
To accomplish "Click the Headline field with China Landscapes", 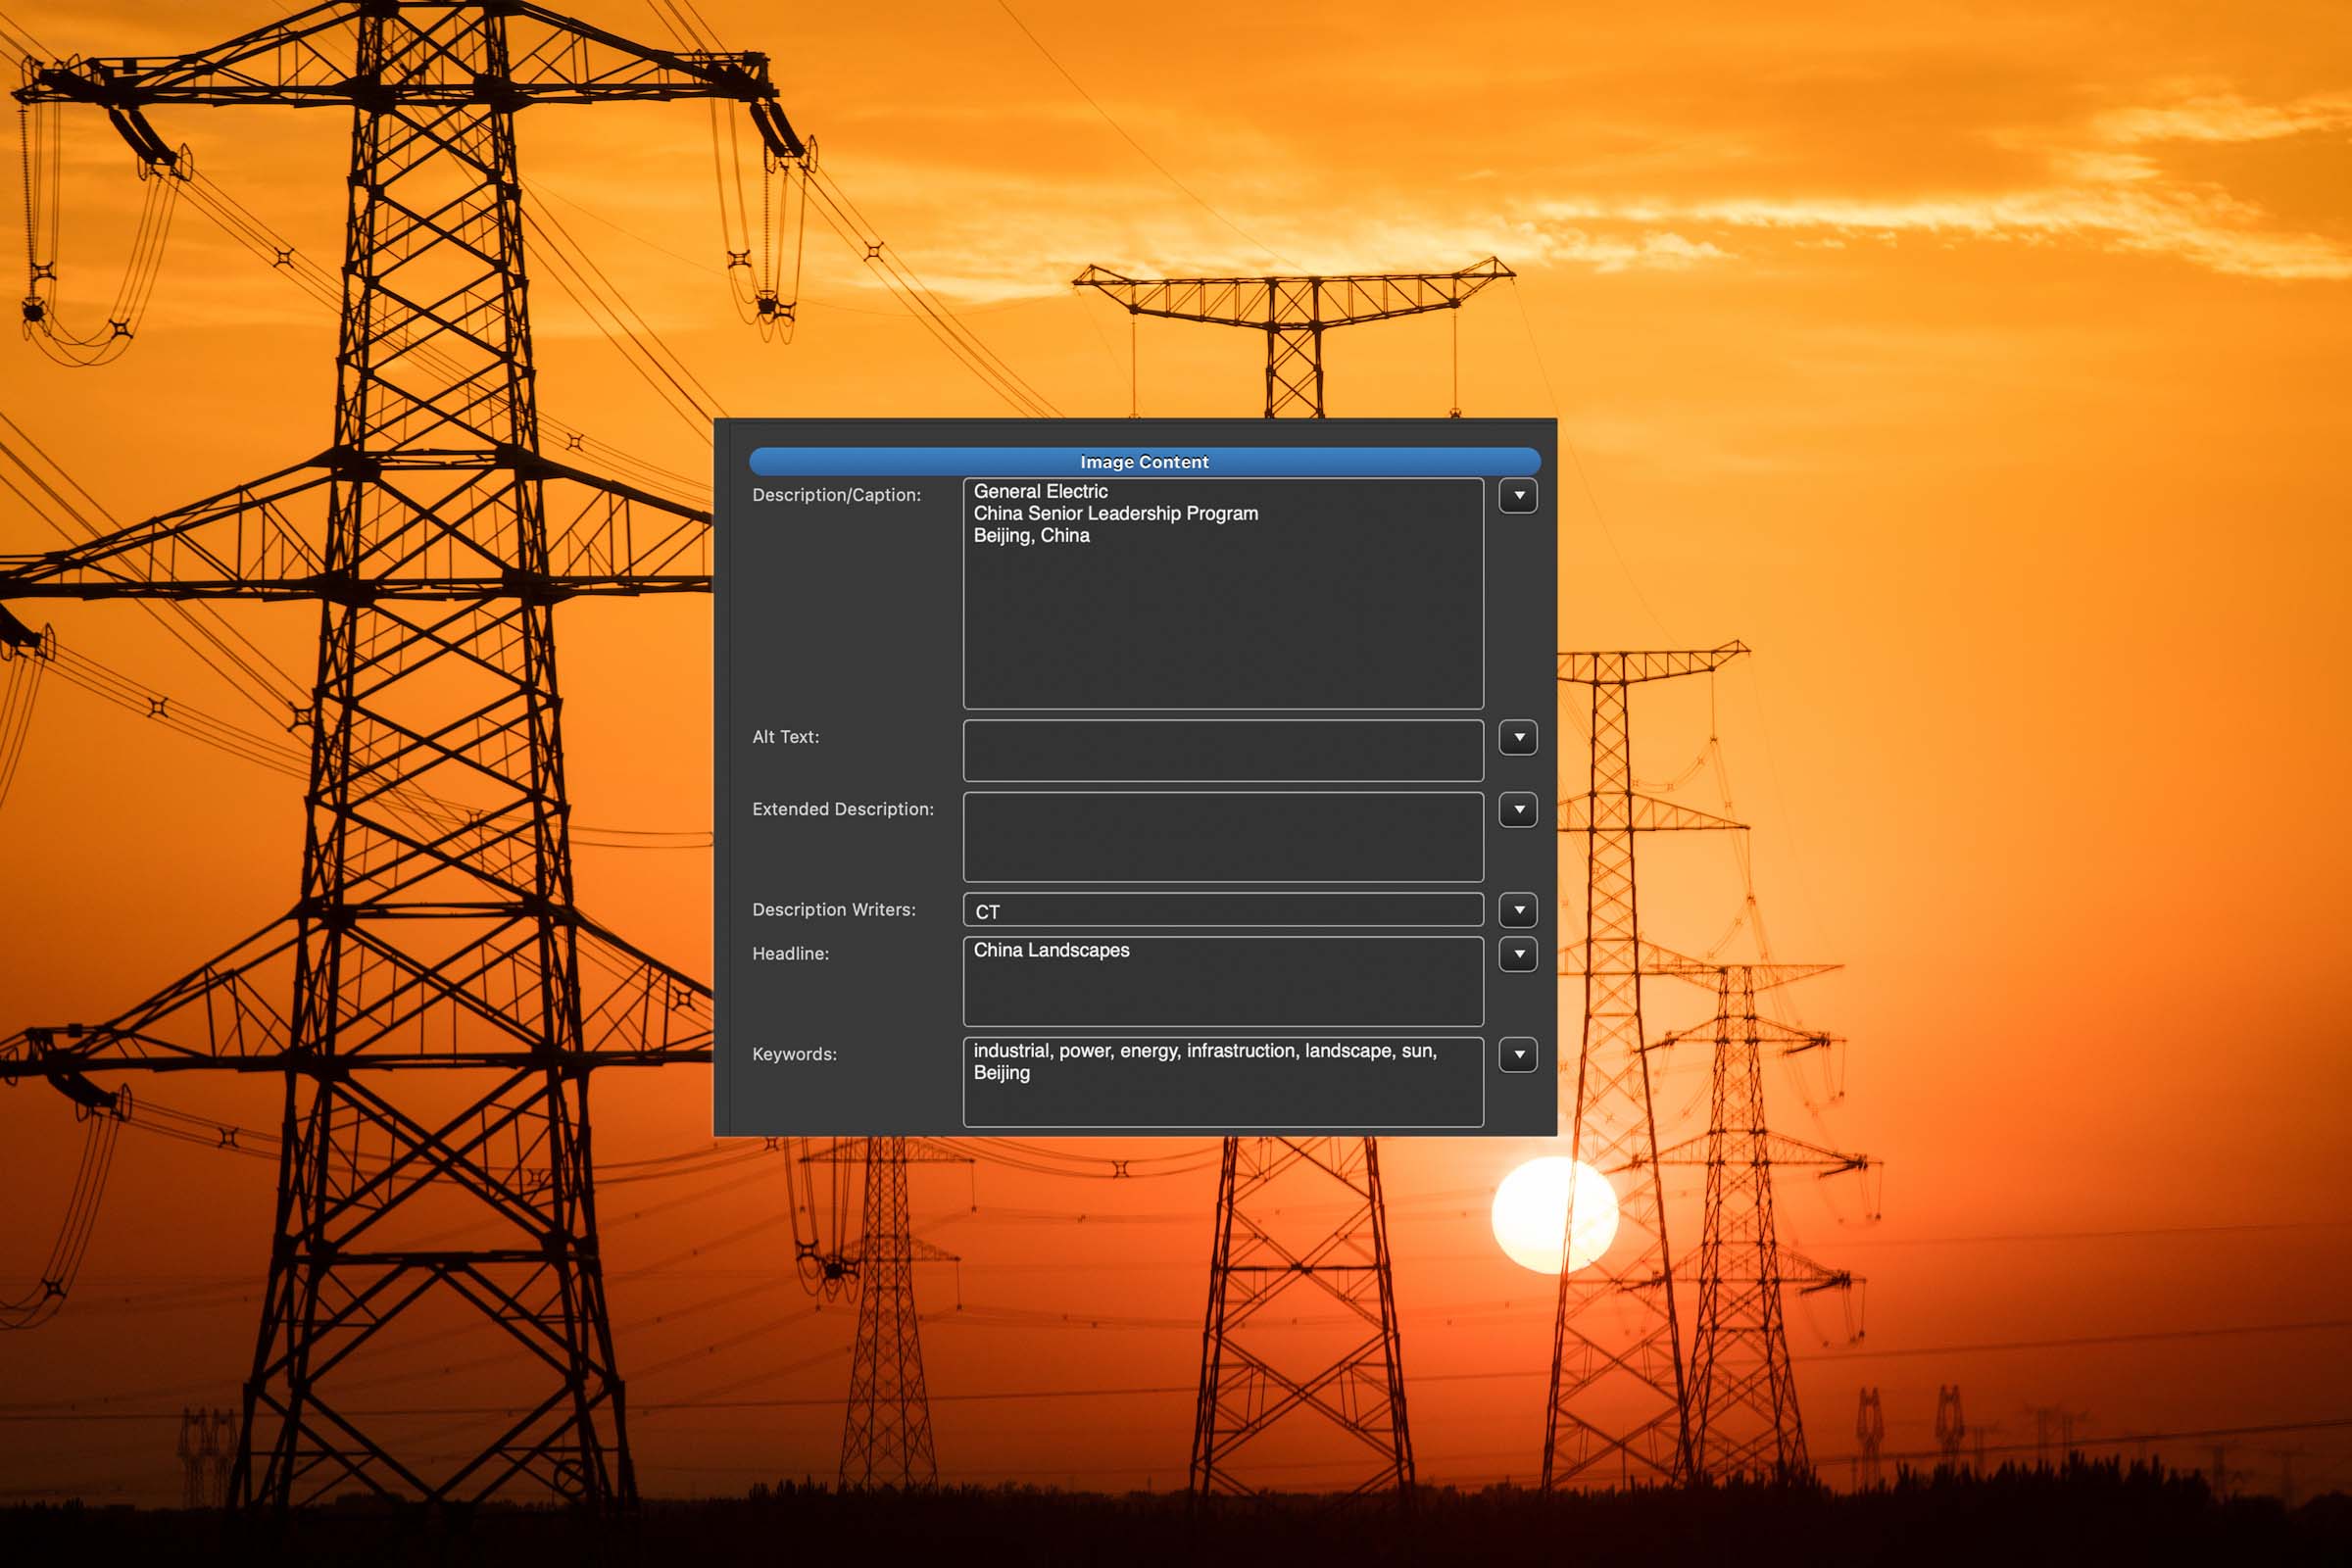I will point(1222,981).
